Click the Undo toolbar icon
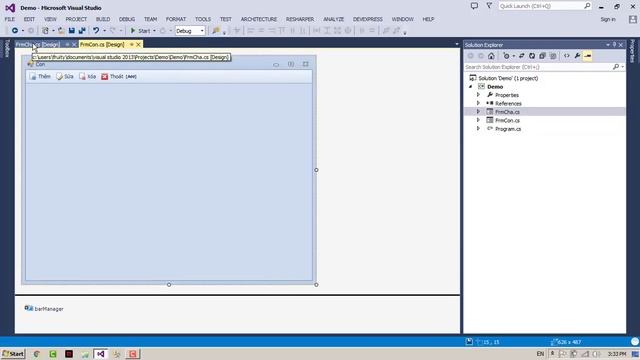This screenshot has width=640, height=360. [x=96, y=31]
